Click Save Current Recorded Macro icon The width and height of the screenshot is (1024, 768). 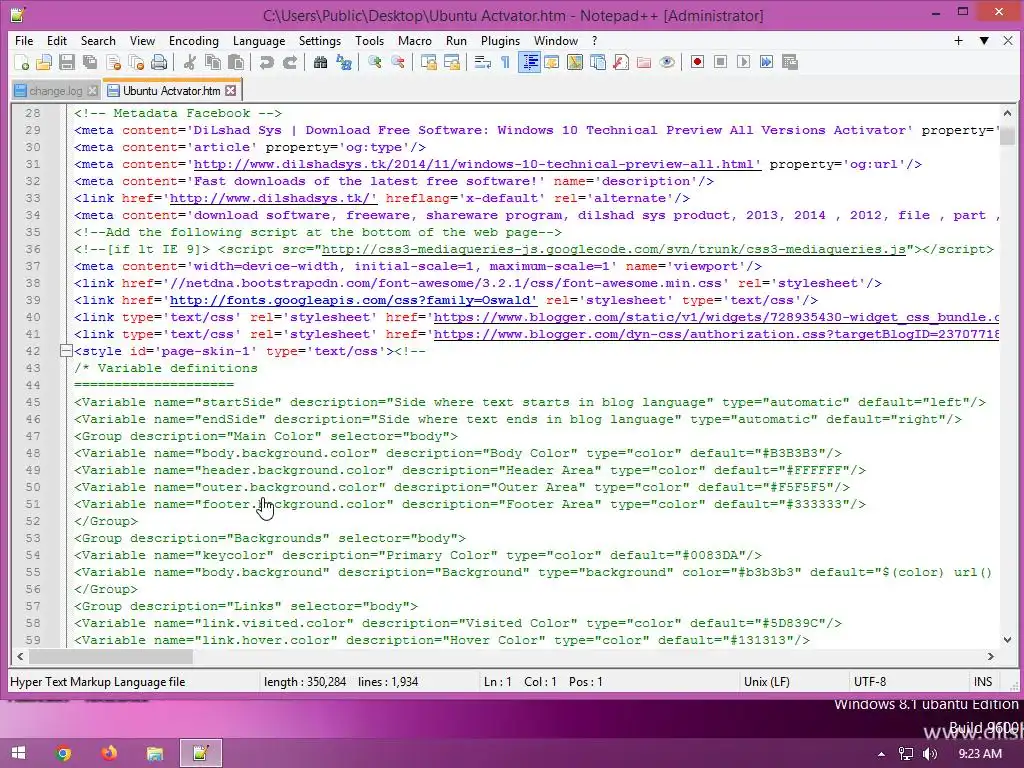tap(790, 62)
